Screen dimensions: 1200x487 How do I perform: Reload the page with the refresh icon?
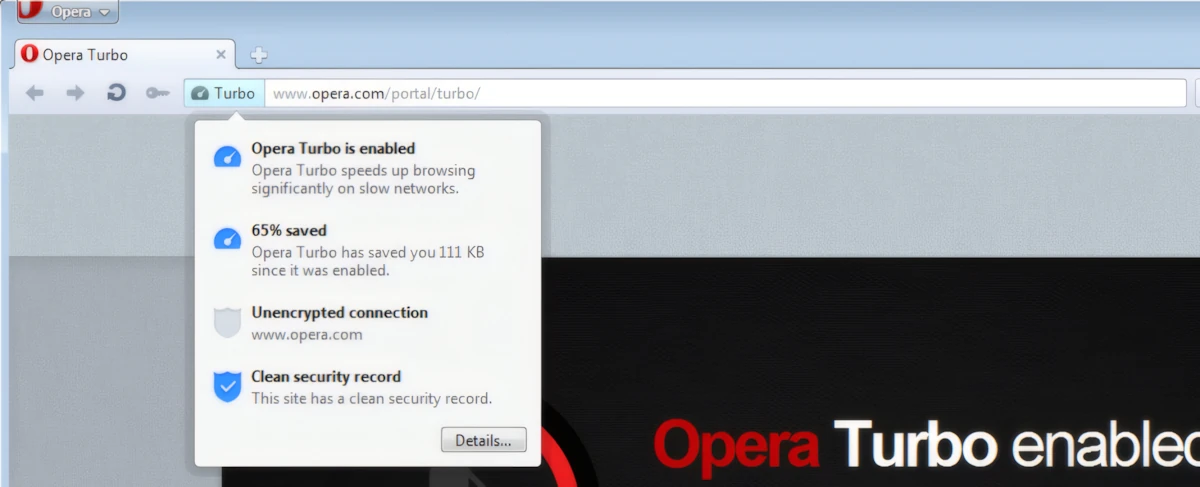(x=116, y=93)
